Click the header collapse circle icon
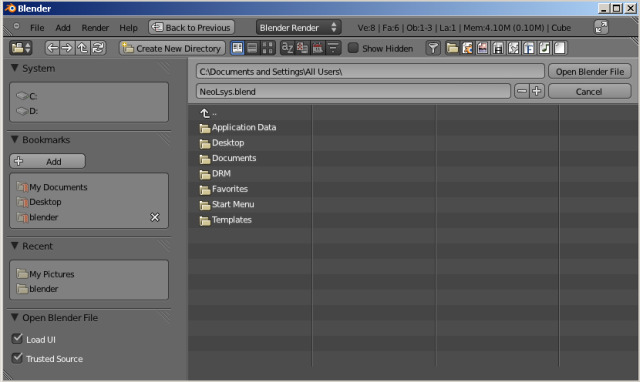The width and height of the screenshot is (640, 382). point(16,26)
